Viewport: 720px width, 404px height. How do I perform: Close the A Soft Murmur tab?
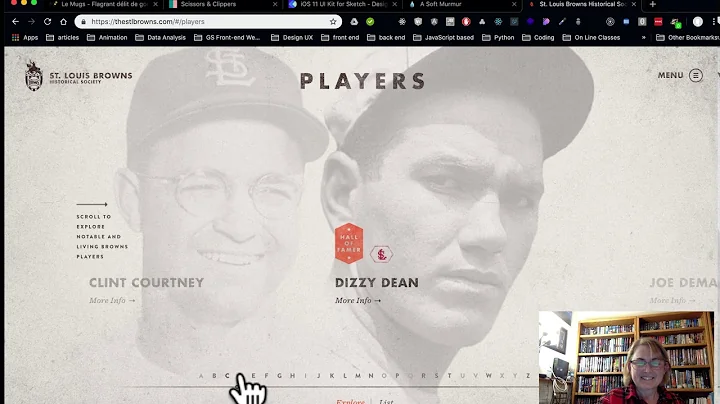[514, 4]
